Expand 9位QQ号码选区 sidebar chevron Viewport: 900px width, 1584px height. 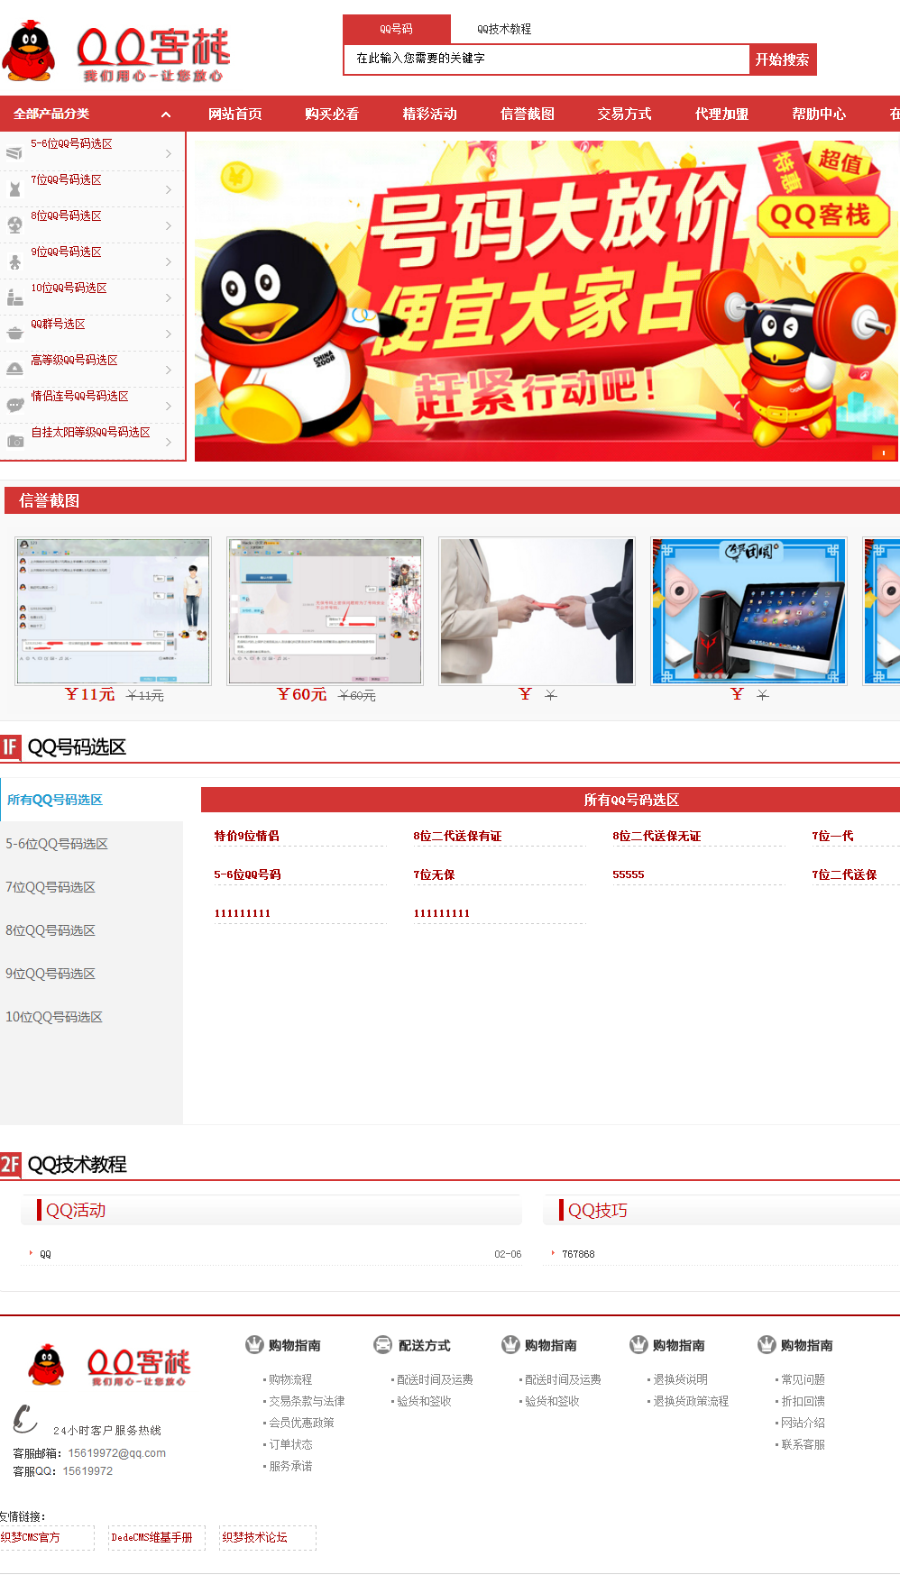coord(168,261)
